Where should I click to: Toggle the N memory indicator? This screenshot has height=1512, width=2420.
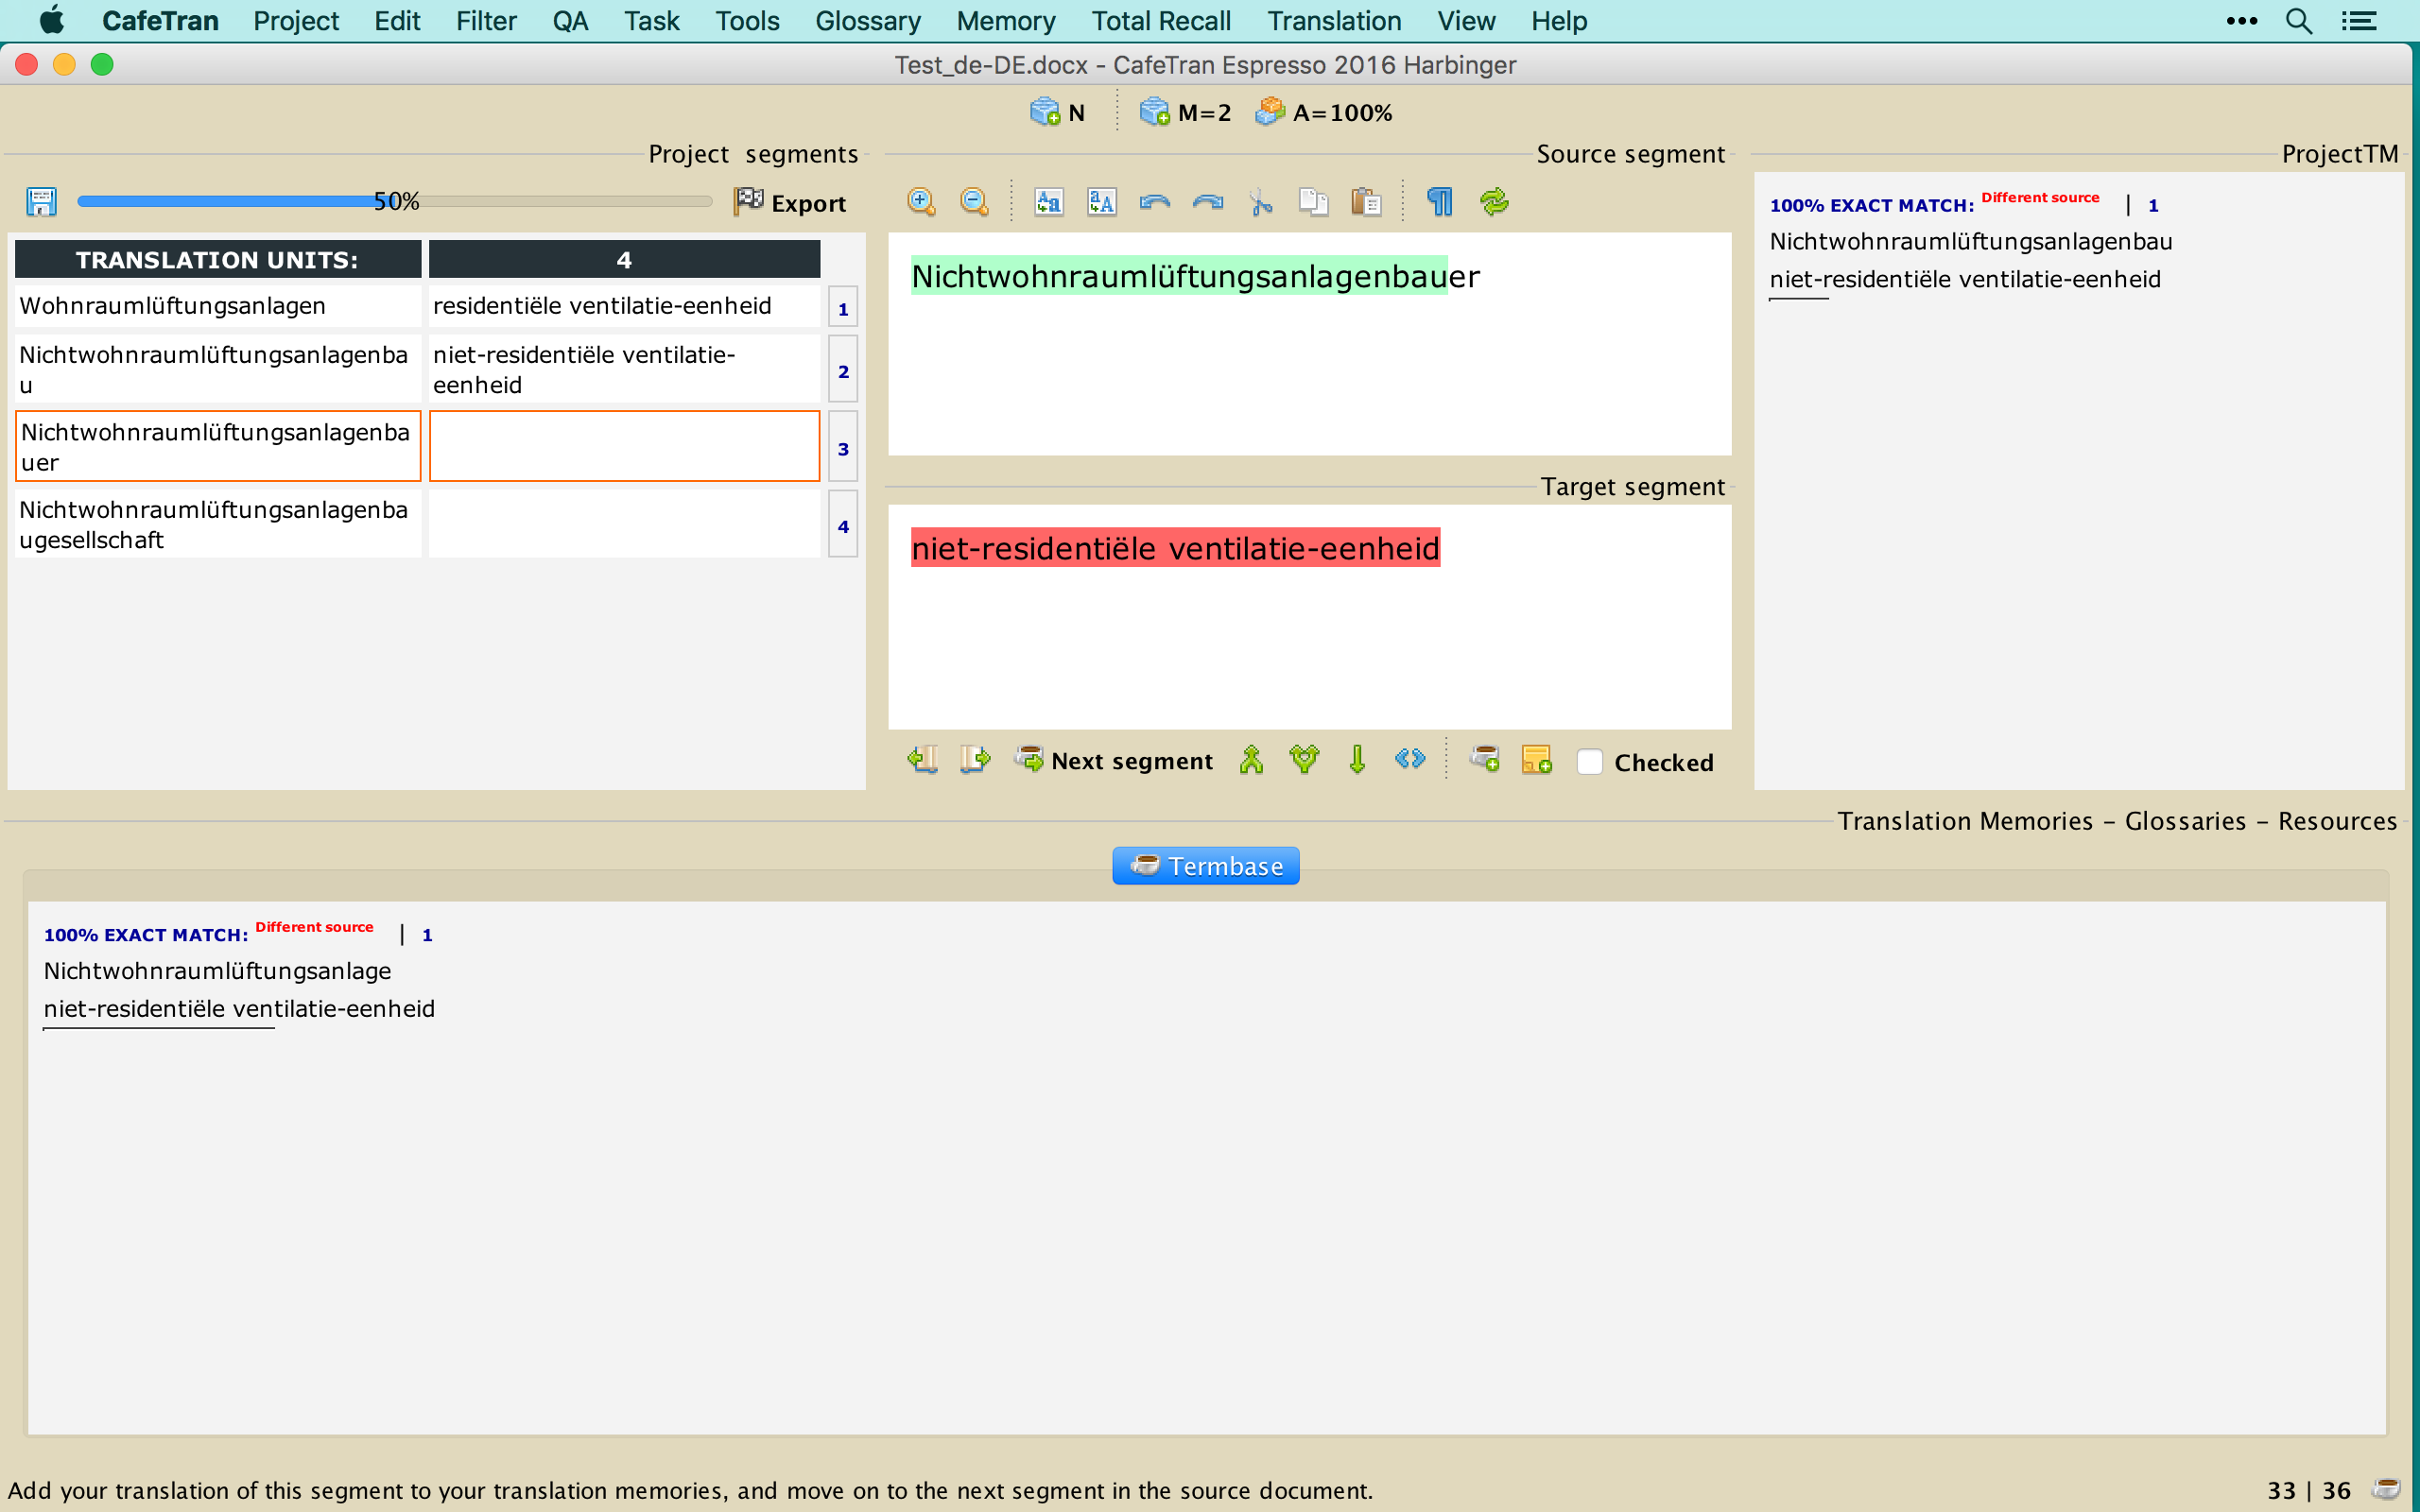[1058, 113]
